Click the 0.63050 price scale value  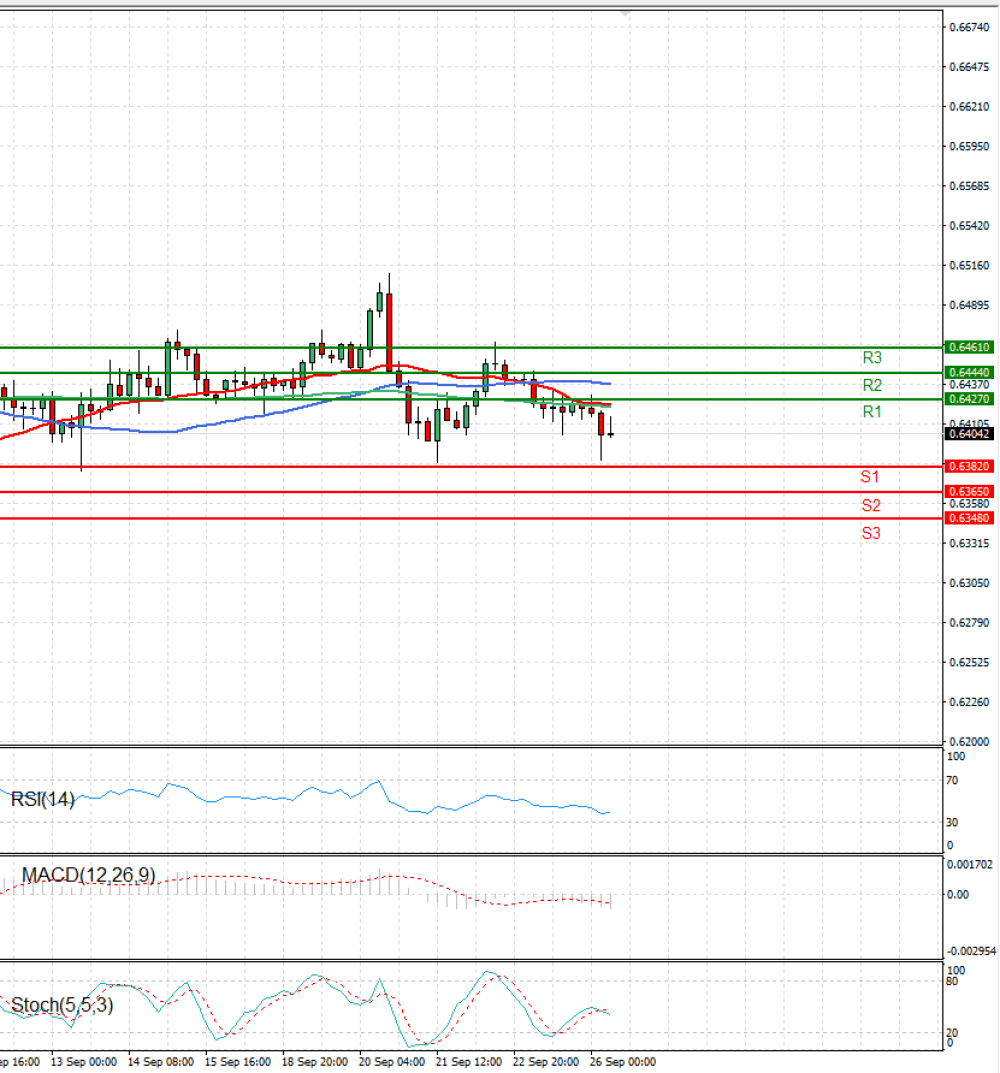(969, 583)
